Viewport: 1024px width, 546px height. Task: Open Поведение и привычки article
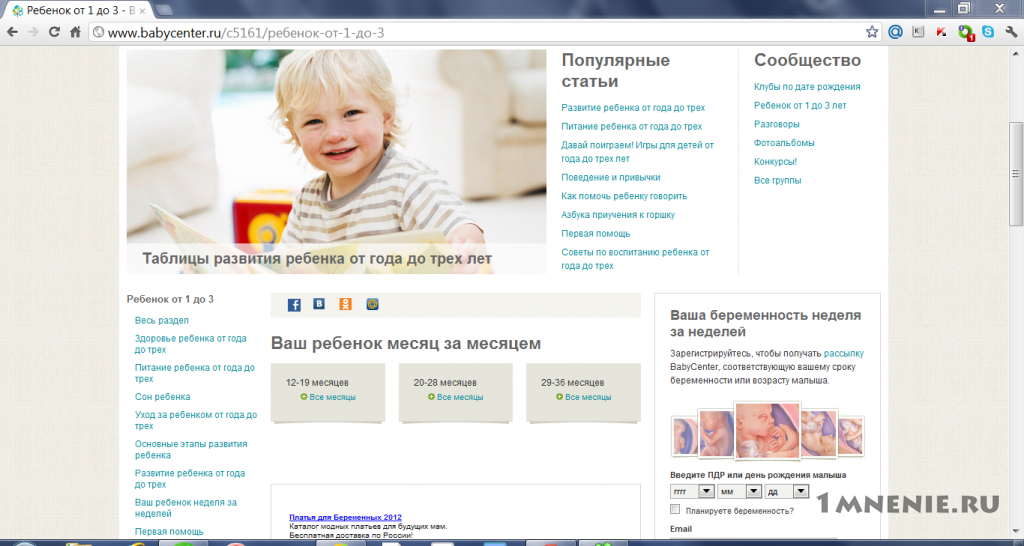[611, 178]
